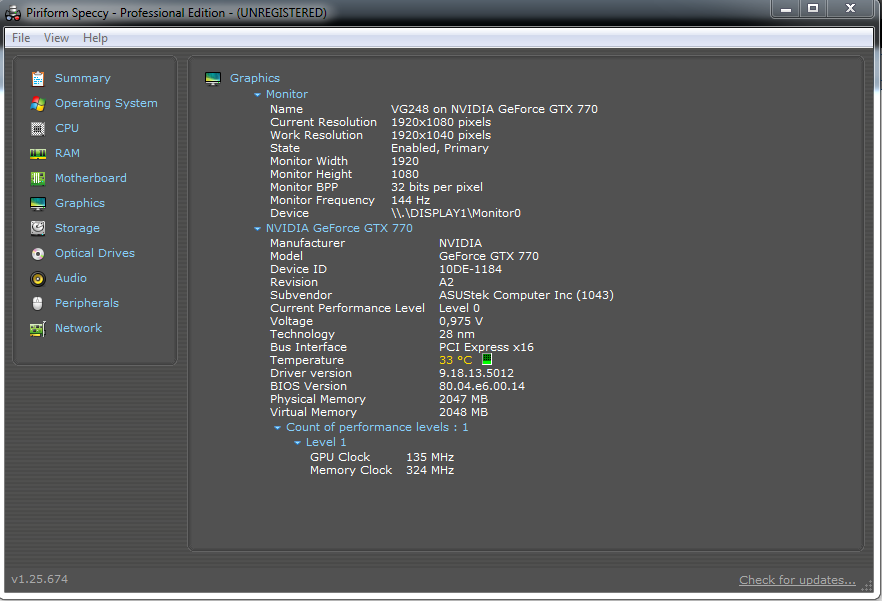
Task: Click the Check for updates link
Action: coord(797,580)
